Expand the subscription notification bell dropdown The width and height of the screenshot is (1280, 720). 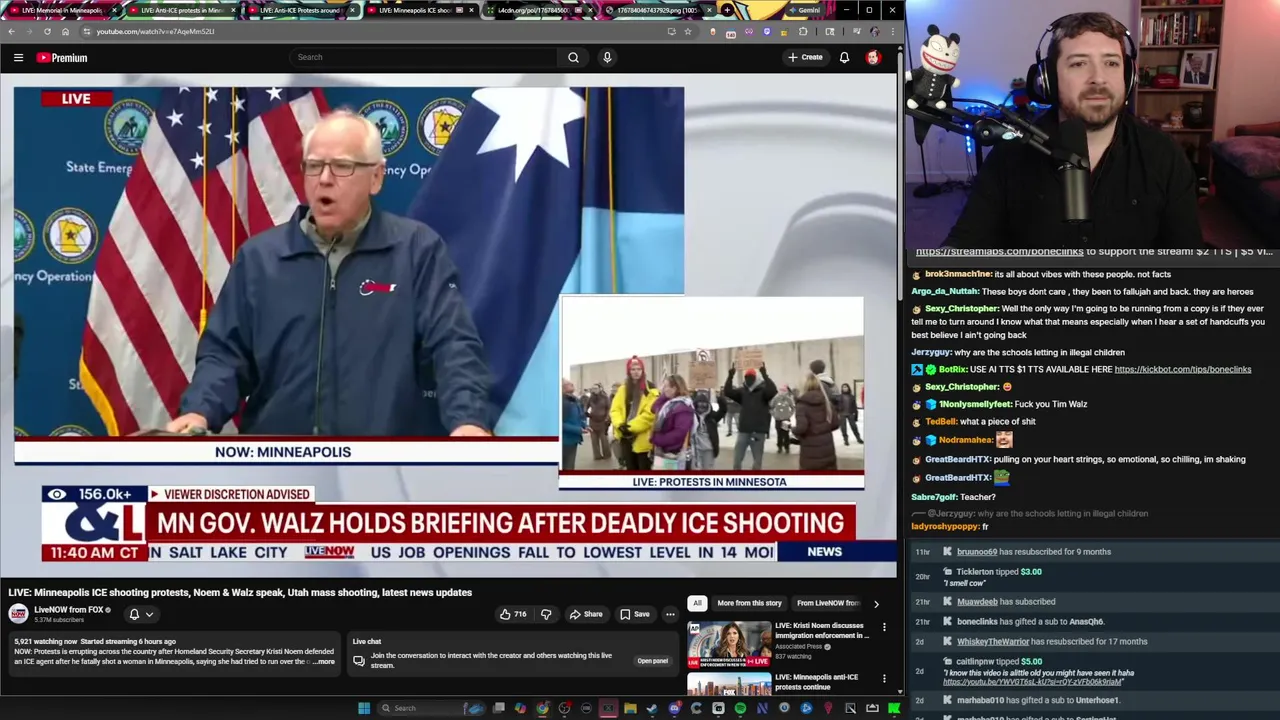click(140, 614)
